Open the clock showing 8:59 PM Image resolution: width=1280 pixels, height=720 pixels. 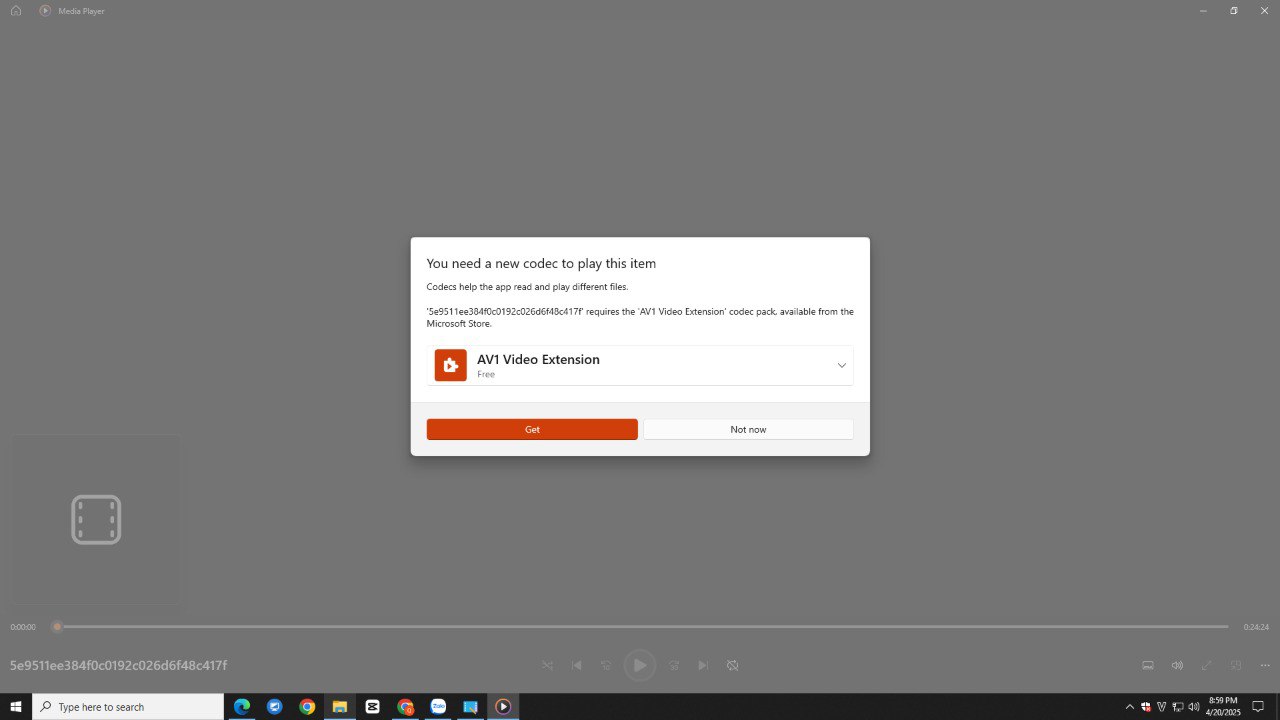coord(1222,706)
